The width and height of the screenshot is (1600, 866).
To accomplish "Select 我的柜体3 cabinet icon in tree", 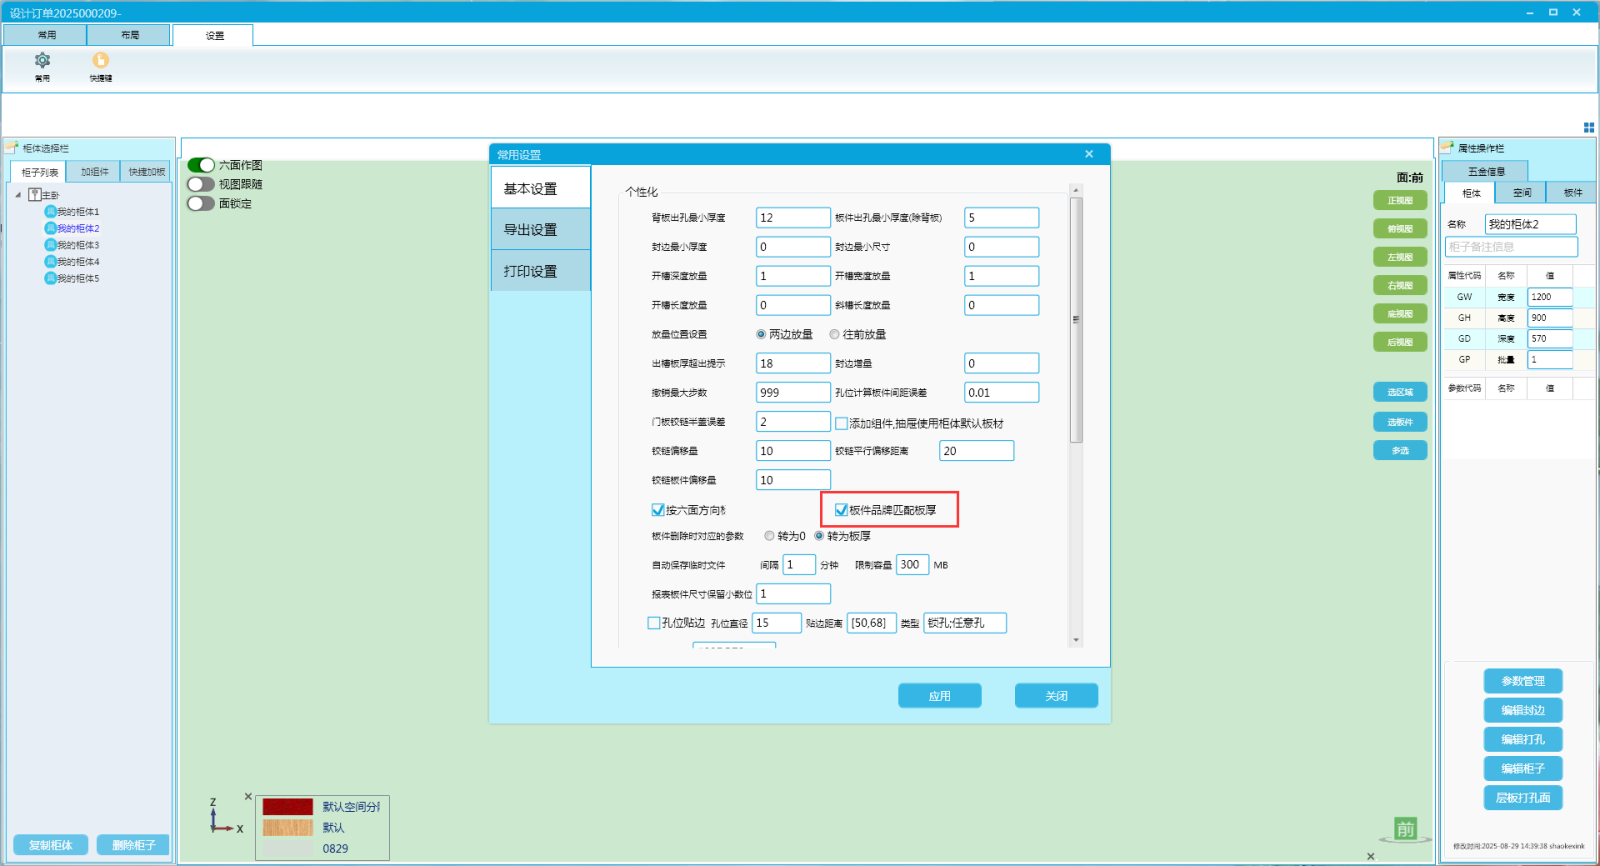I will point(50,245).
